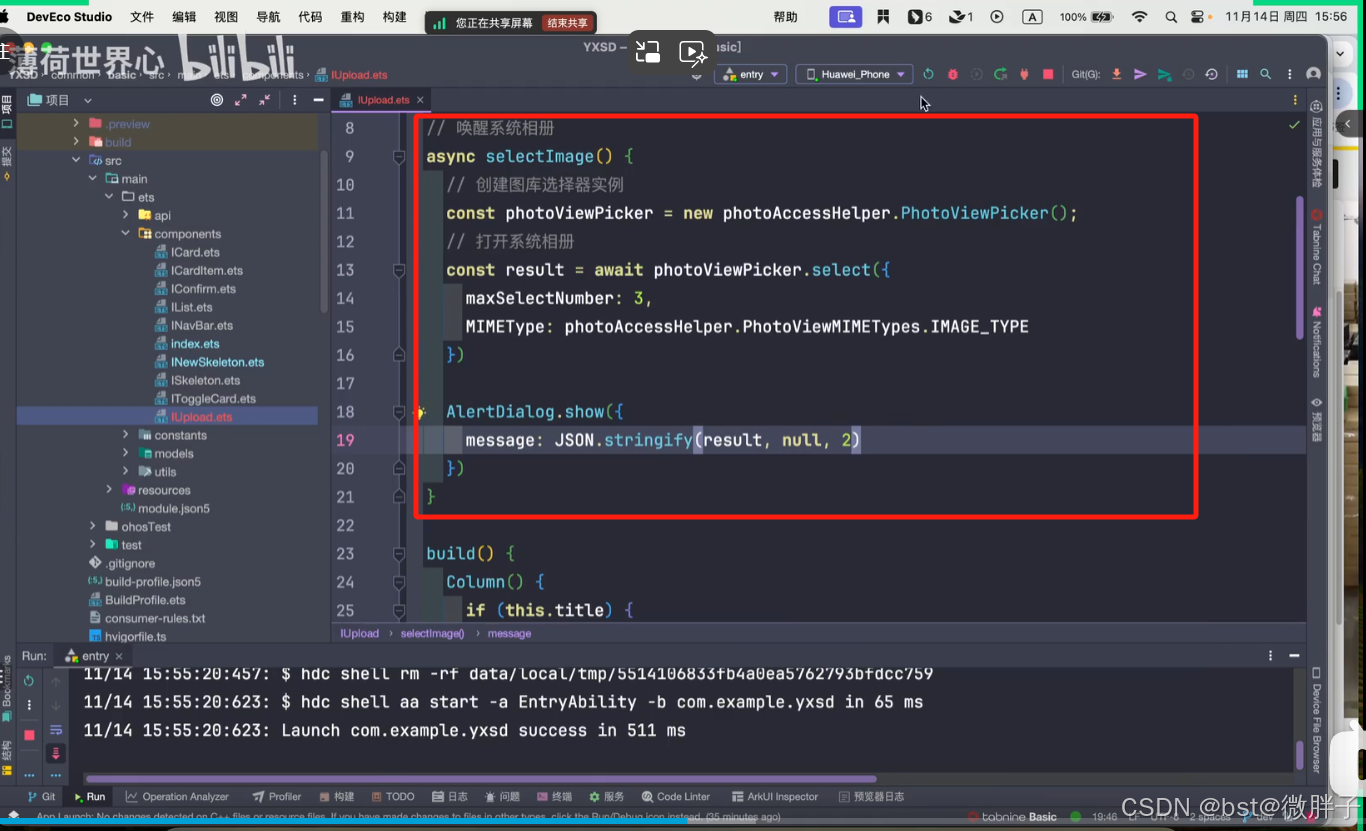Screen dimensions: 1366x831
Task: Click the macOS Wi-Fi menu bar icon
Action: 1139,17
